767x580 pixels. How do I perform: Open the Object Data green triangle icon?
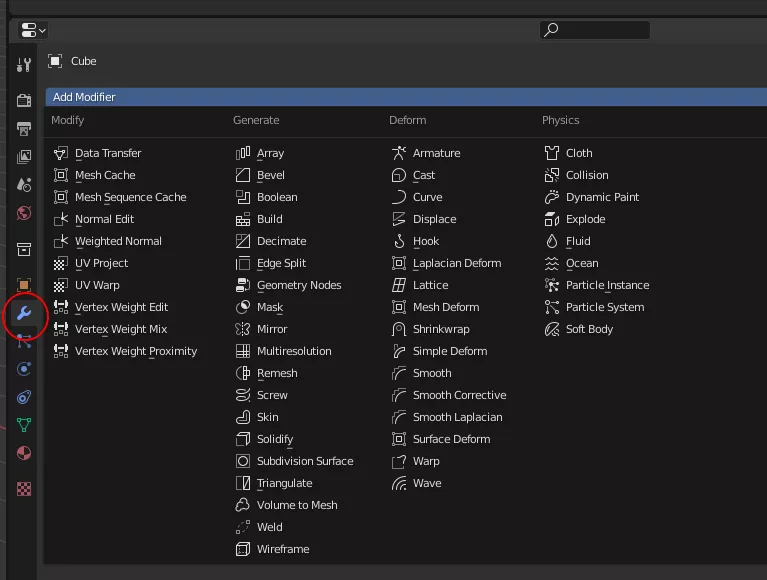point(24,425)
